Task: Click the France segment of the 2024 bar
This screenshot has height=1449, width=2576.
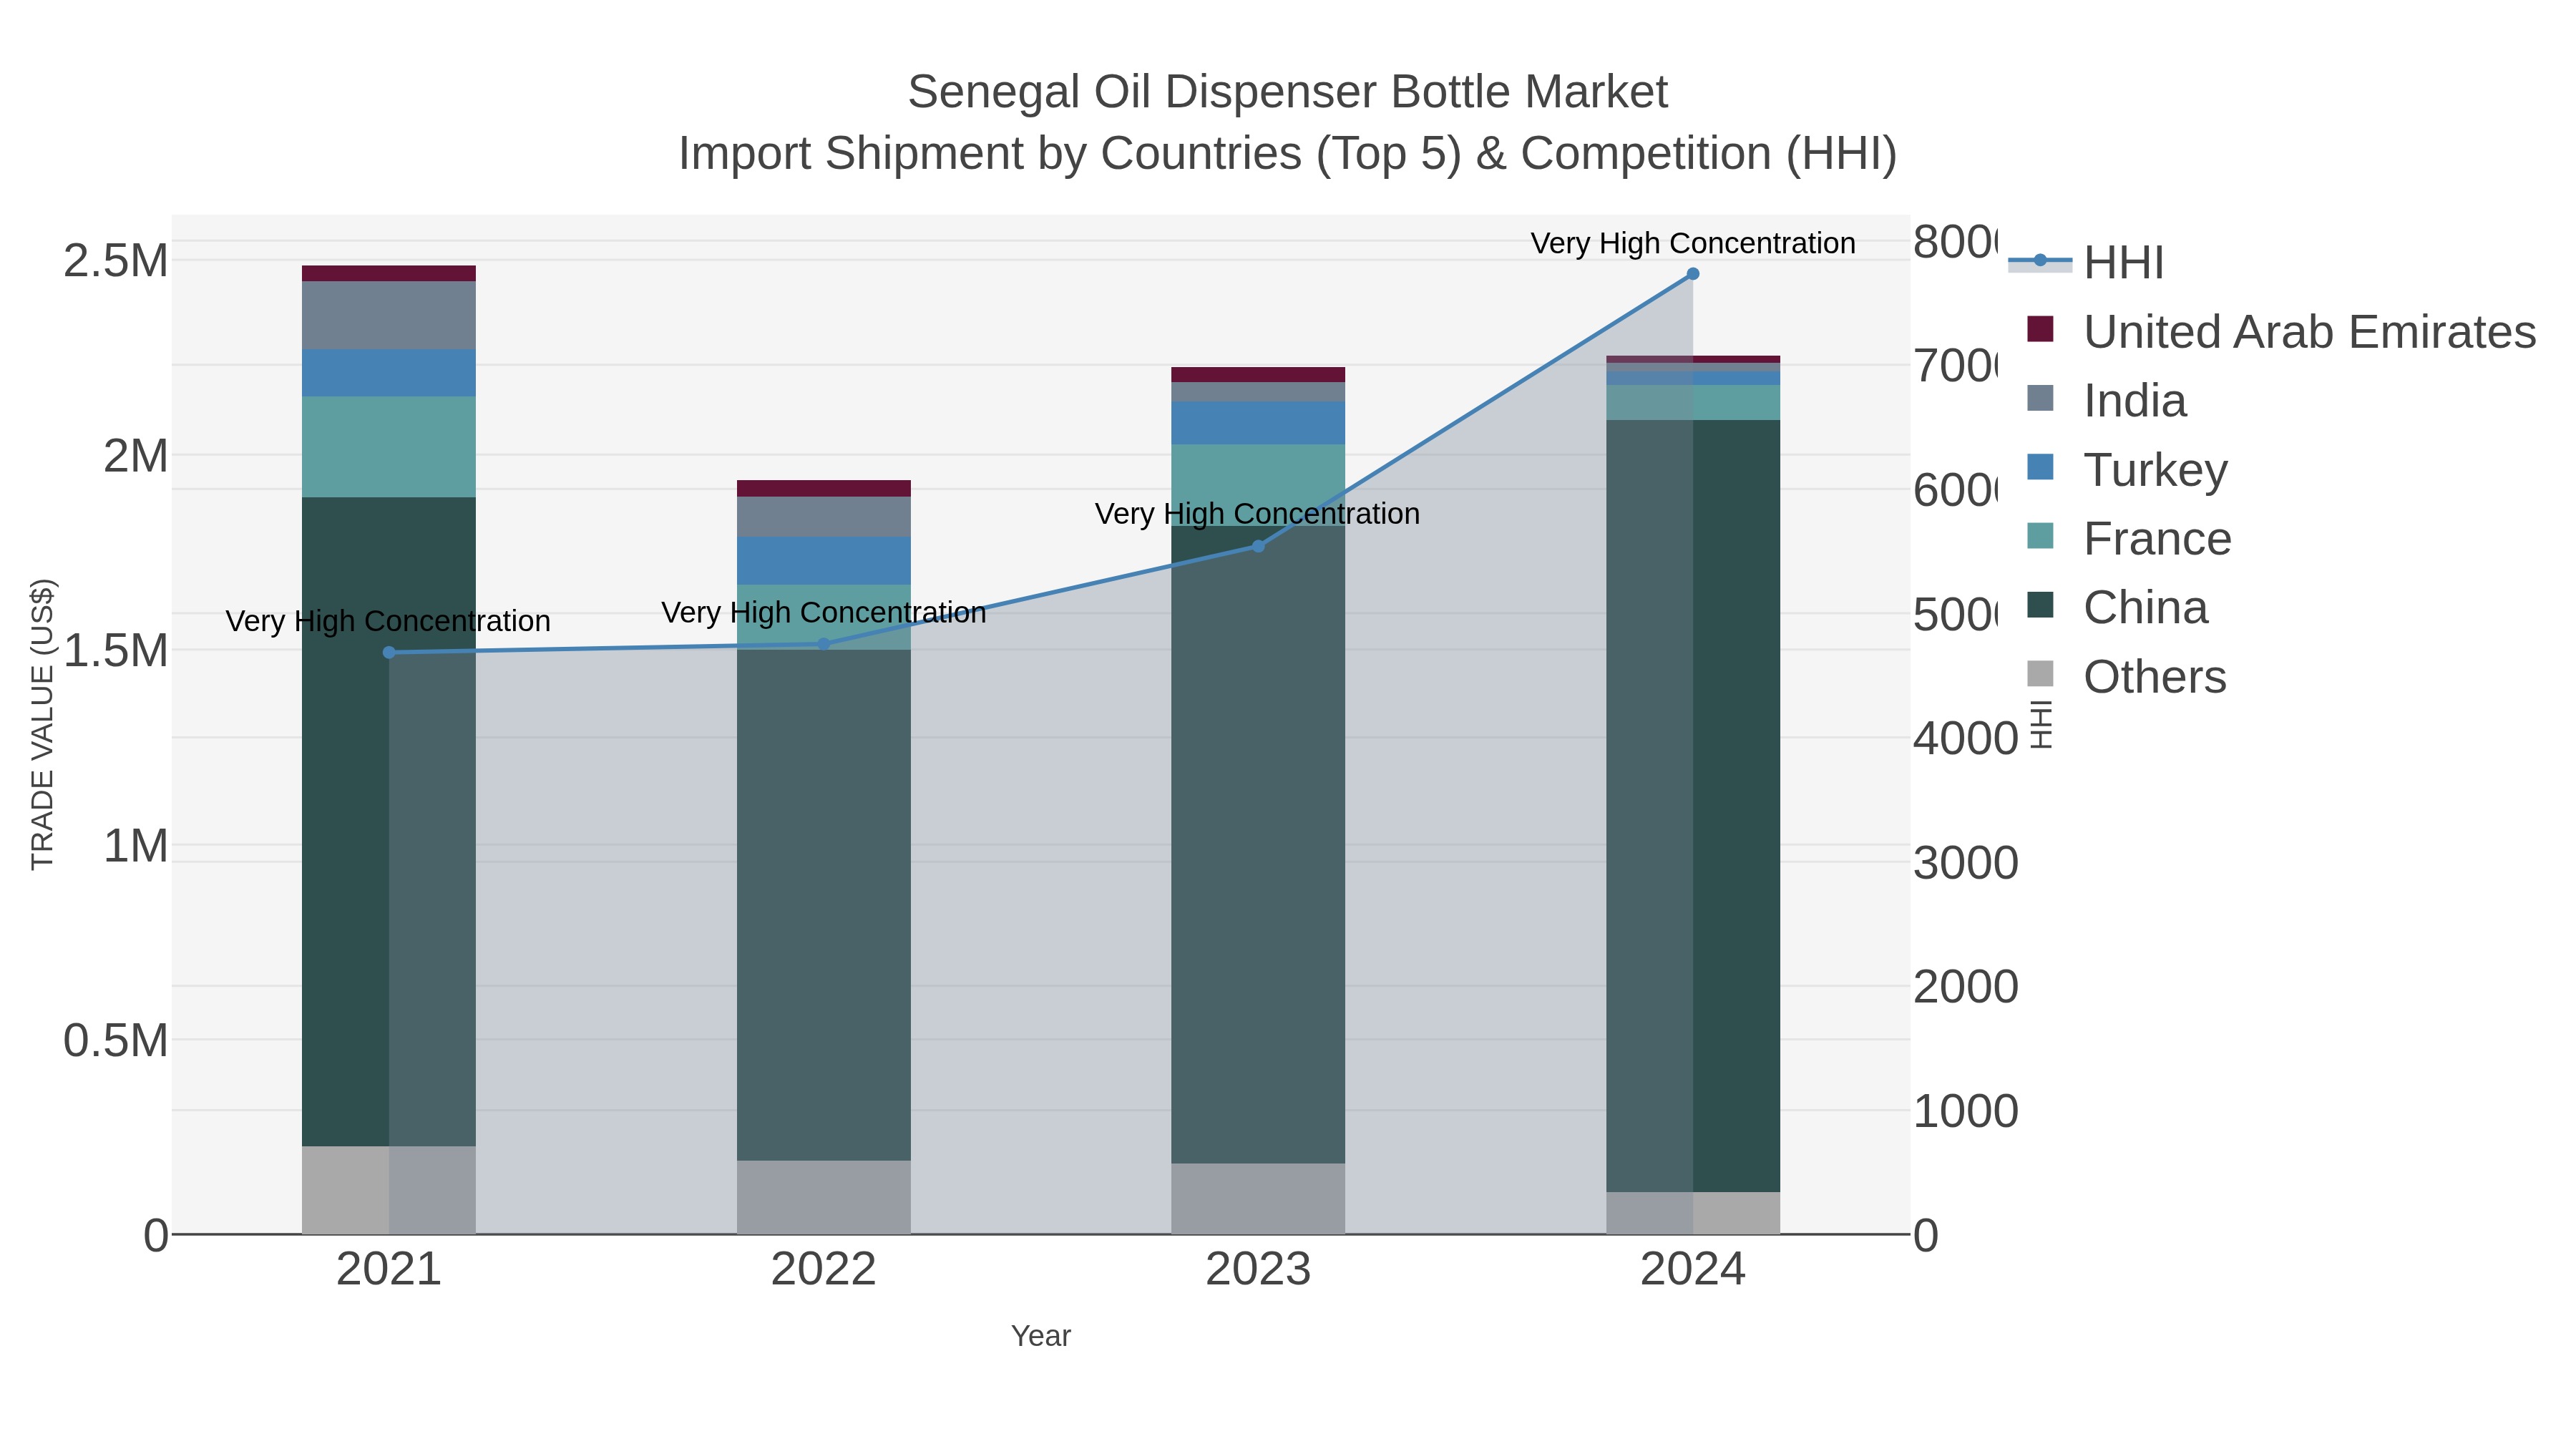Action: click(x=1693, y=403)
